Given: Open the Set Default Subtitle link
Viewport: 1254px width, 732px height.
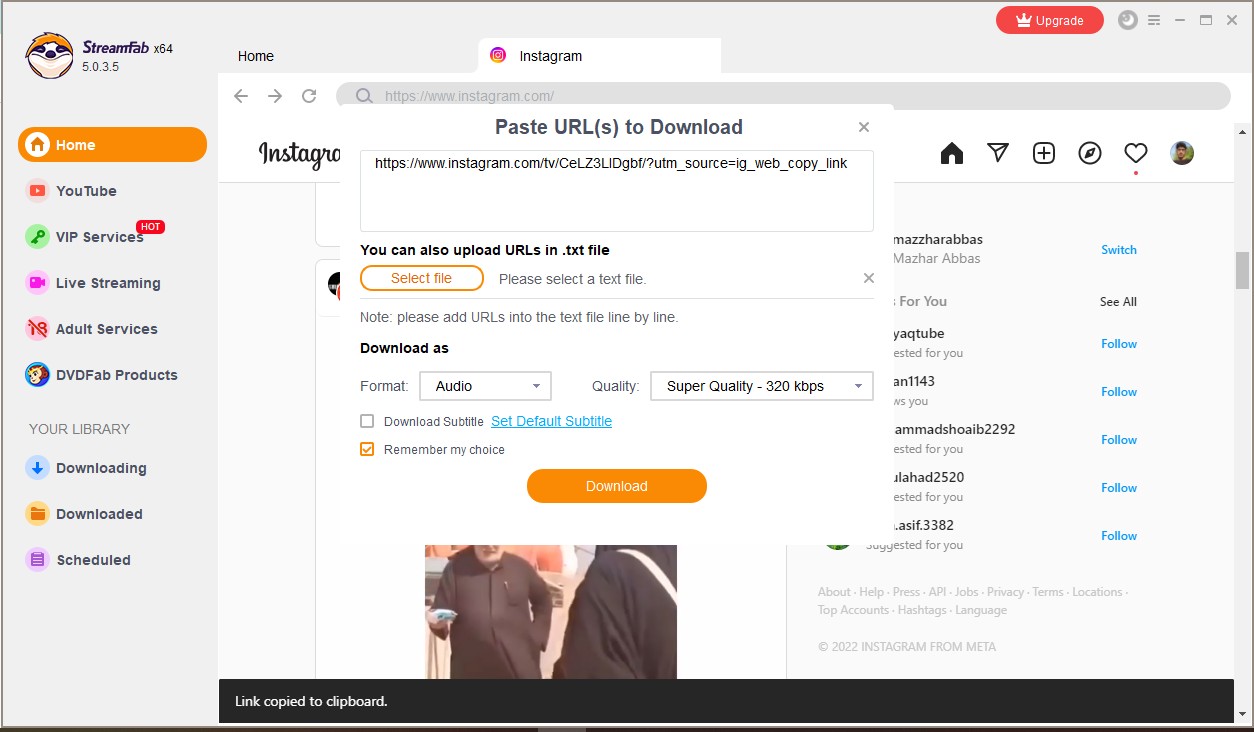Looking at the screenshot, I should pyautogui.click(x=551, y=421).
